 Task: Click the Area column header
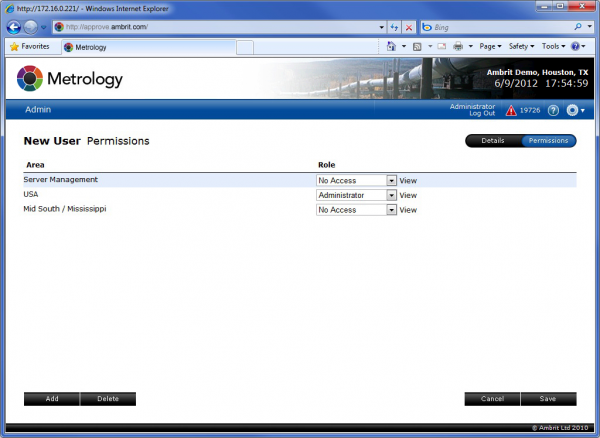[x=35, y=165]
